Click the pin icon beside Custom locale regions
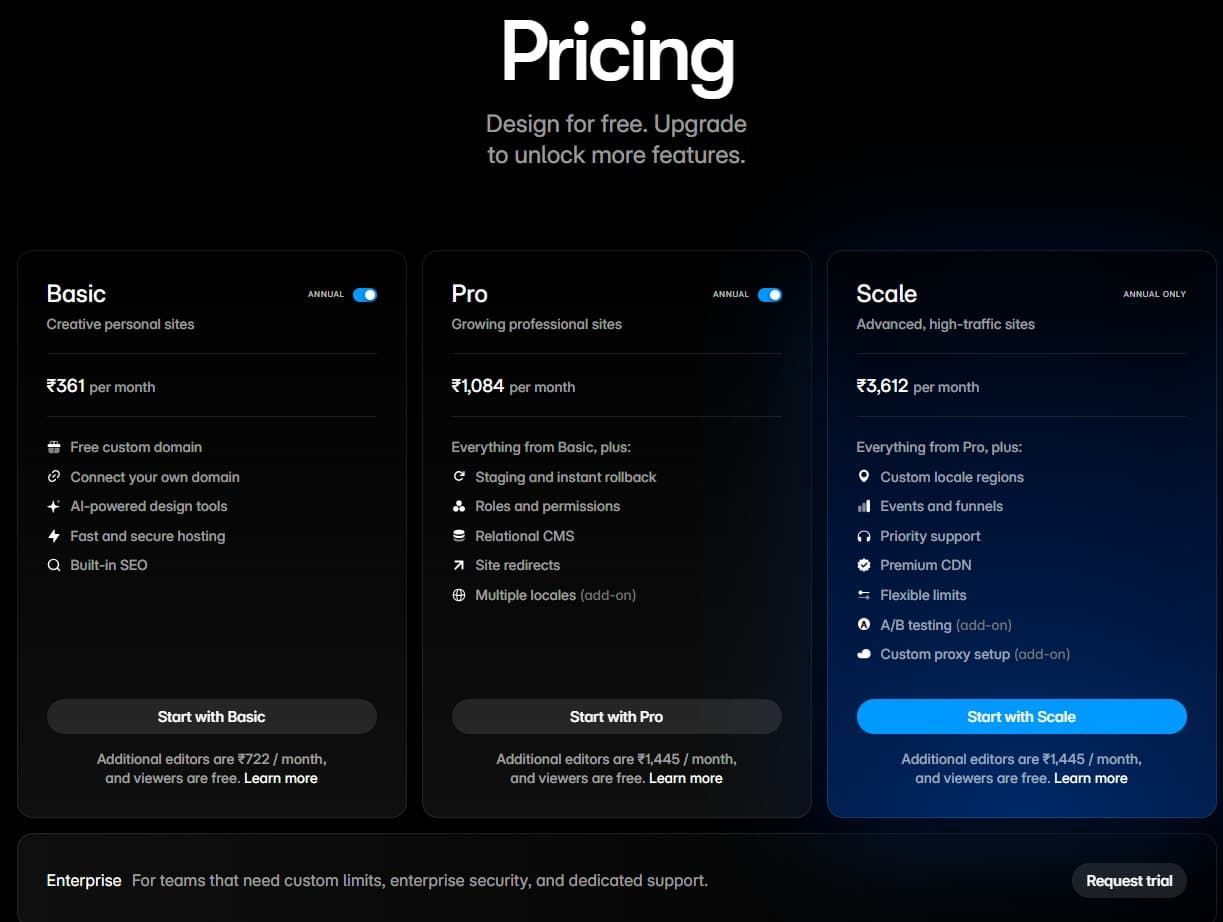The width and height of the screenshot is (1223, 922). 864,477
